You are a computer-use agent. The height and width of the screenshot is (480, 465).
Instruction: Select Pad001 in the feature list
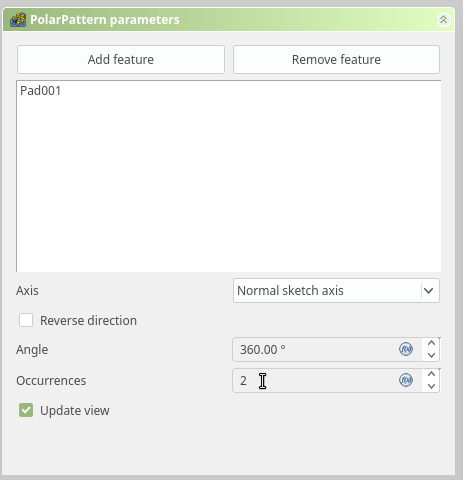tap(41, 91)
